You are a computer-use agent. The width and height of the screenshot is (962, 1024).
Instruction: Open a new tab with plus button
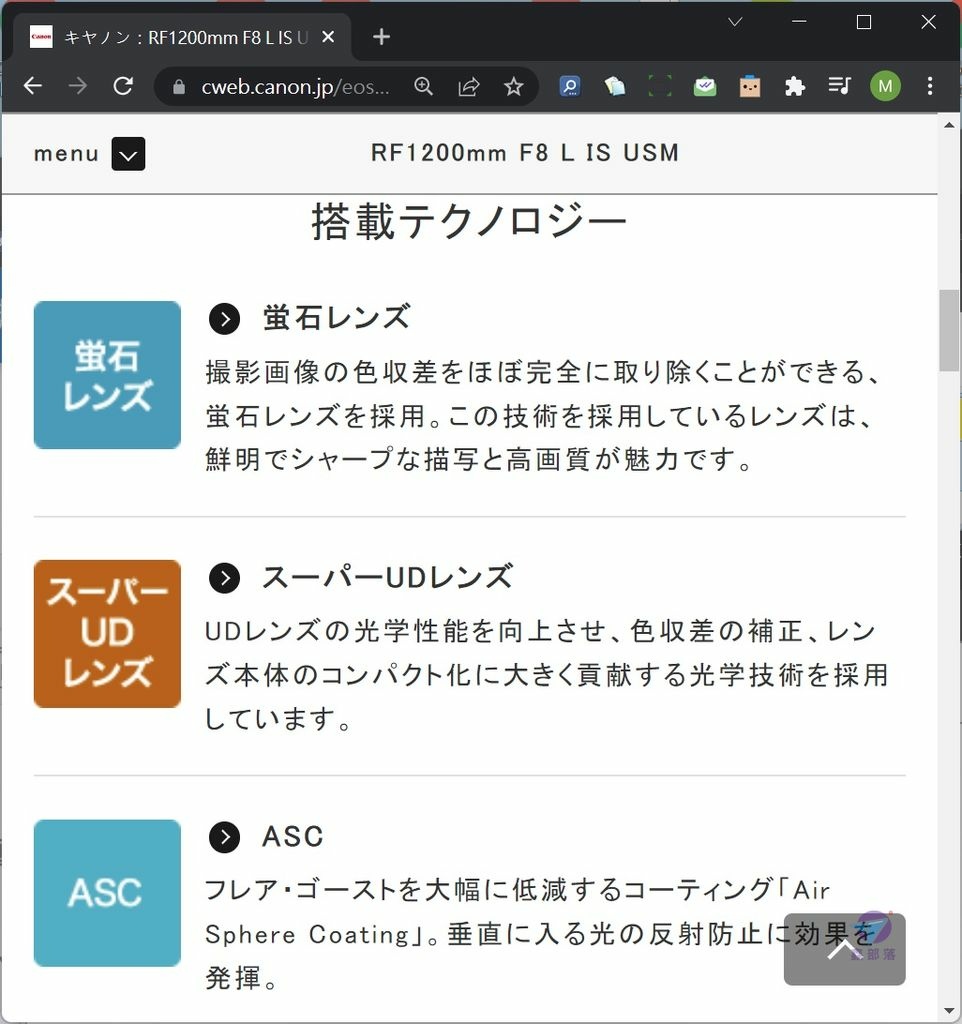point(381,37)
